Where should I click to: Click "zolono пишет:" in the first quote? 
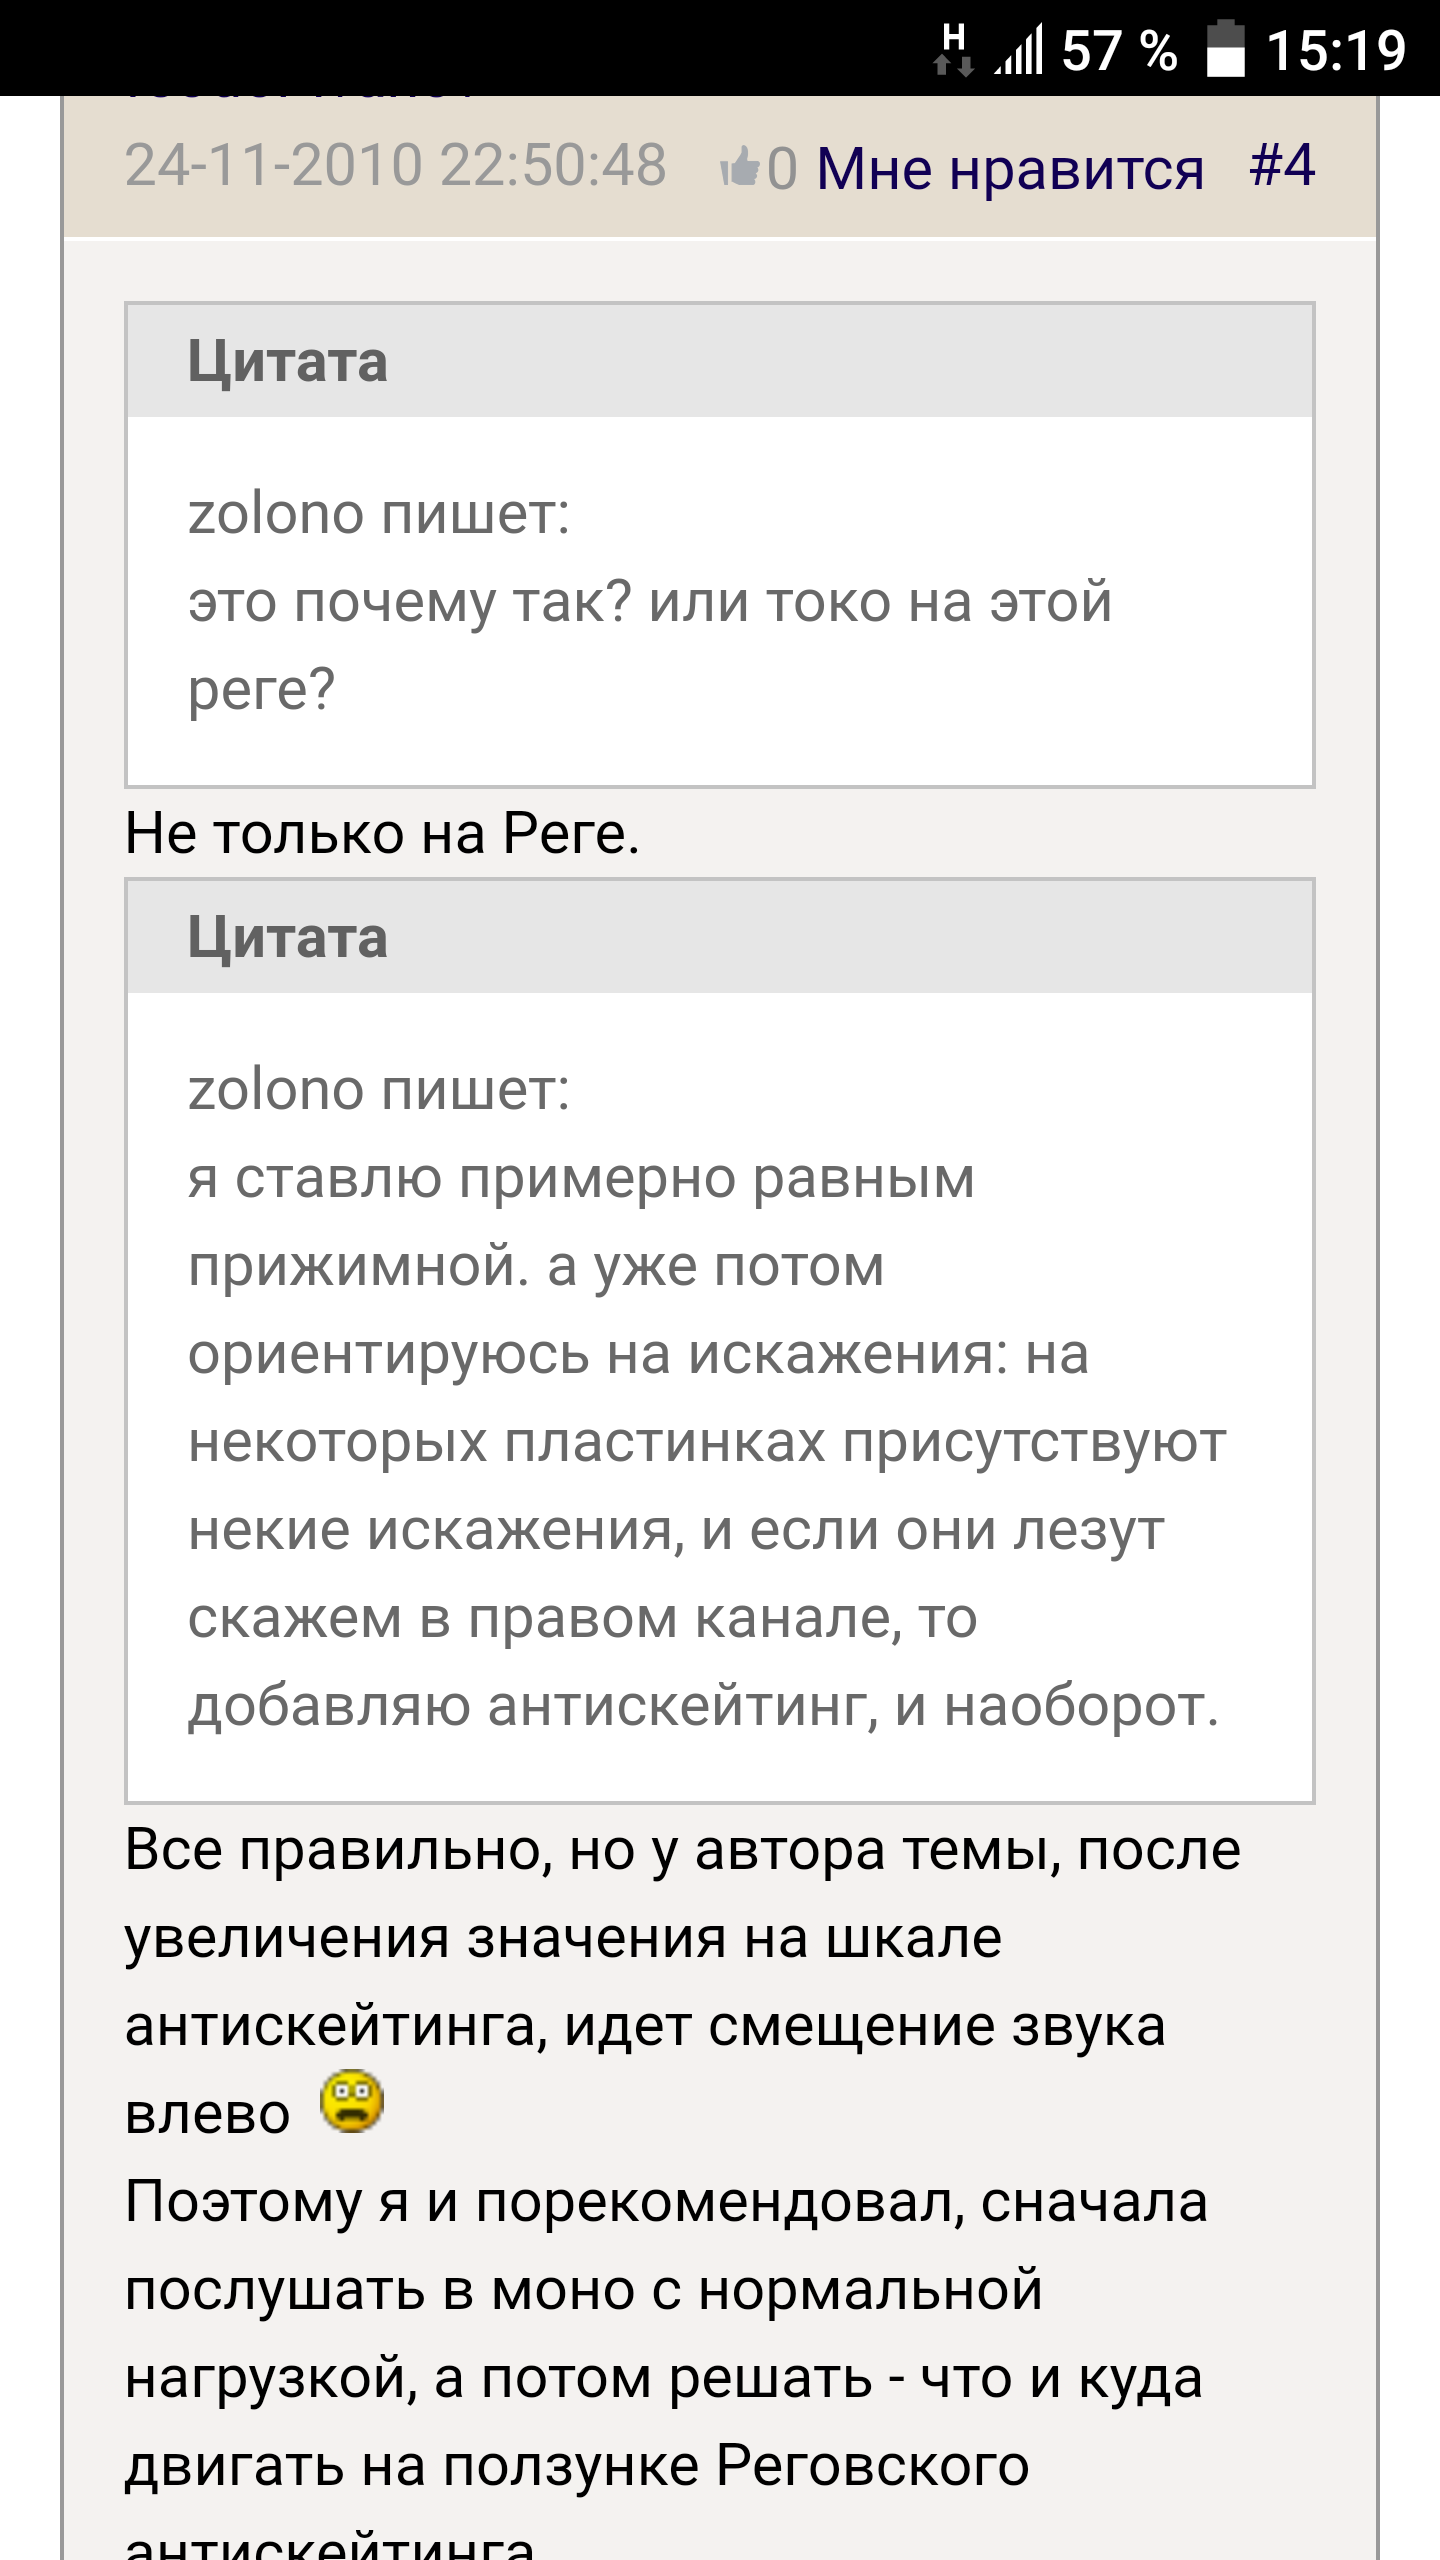(x=379, y=515)
